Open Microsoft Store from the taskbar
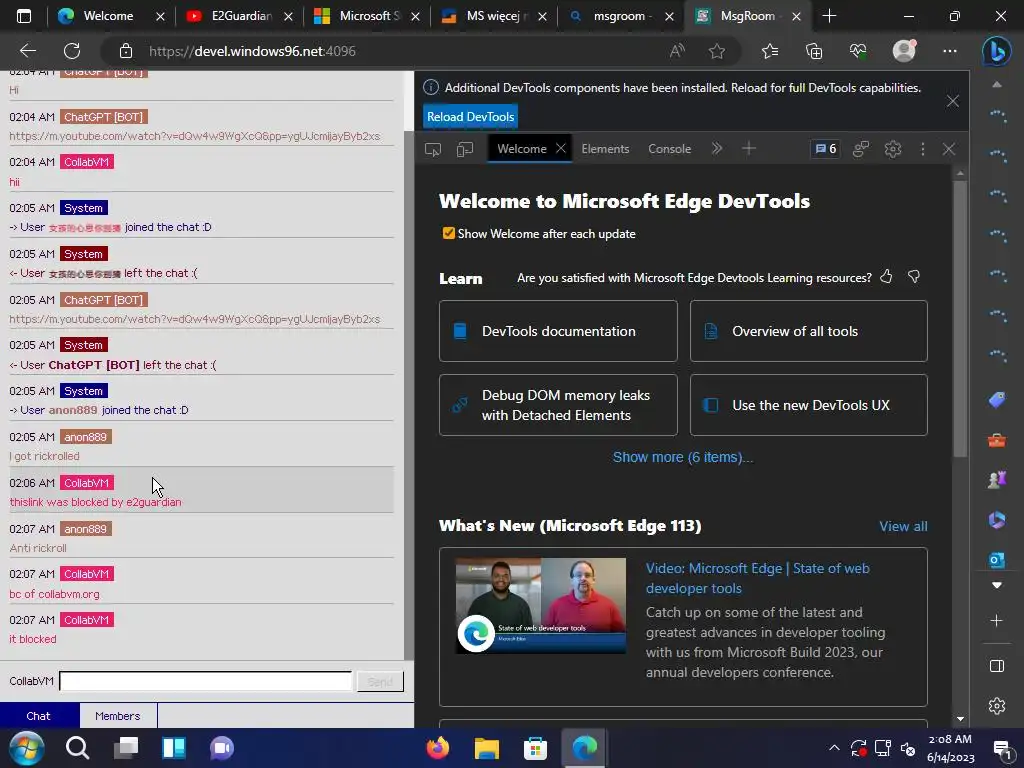The height and width of the screenshot is (768, 1024). 535,748
